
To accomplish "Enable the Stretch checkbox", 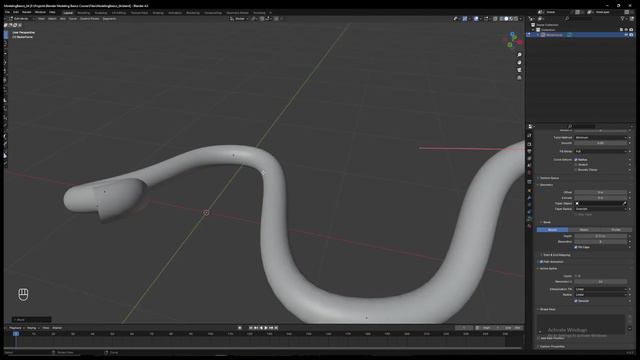I will (576, 164).
